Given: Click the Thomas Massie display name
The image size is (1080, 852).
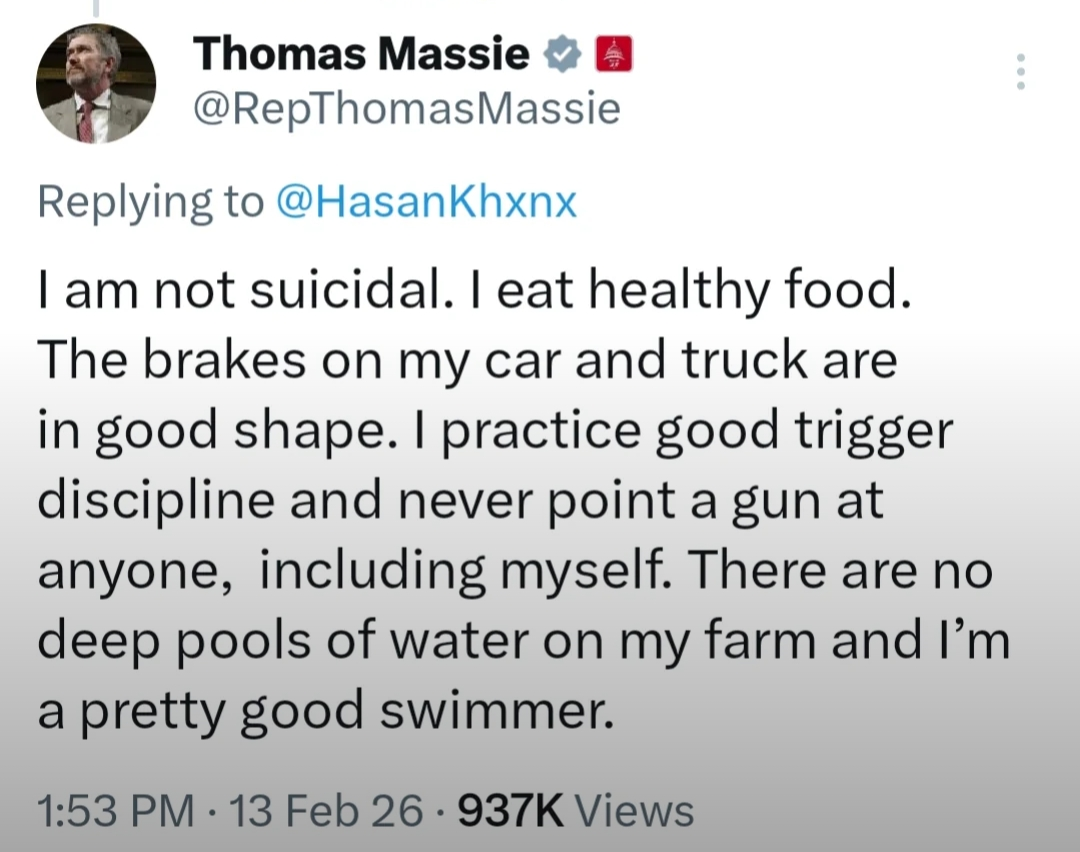Looking at the screenshot, I should [362, 54].
